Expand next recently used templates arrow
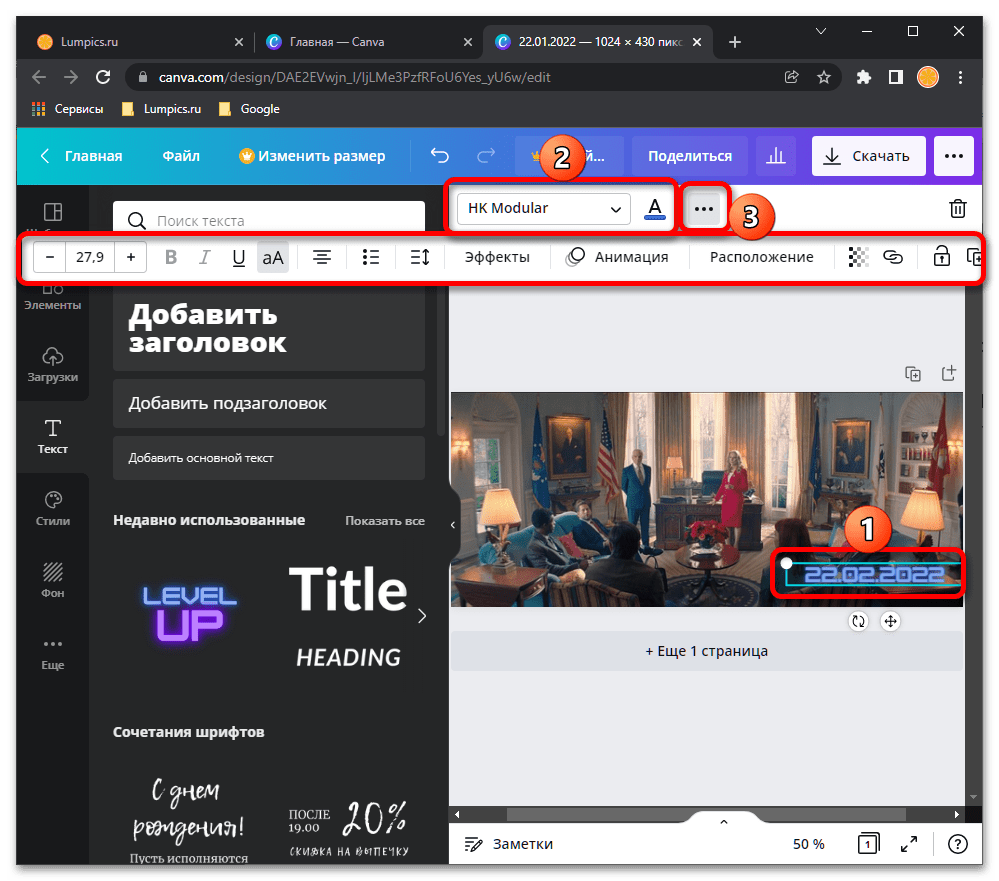The width and height of the screenshot is (999, 881). [422, 616]
